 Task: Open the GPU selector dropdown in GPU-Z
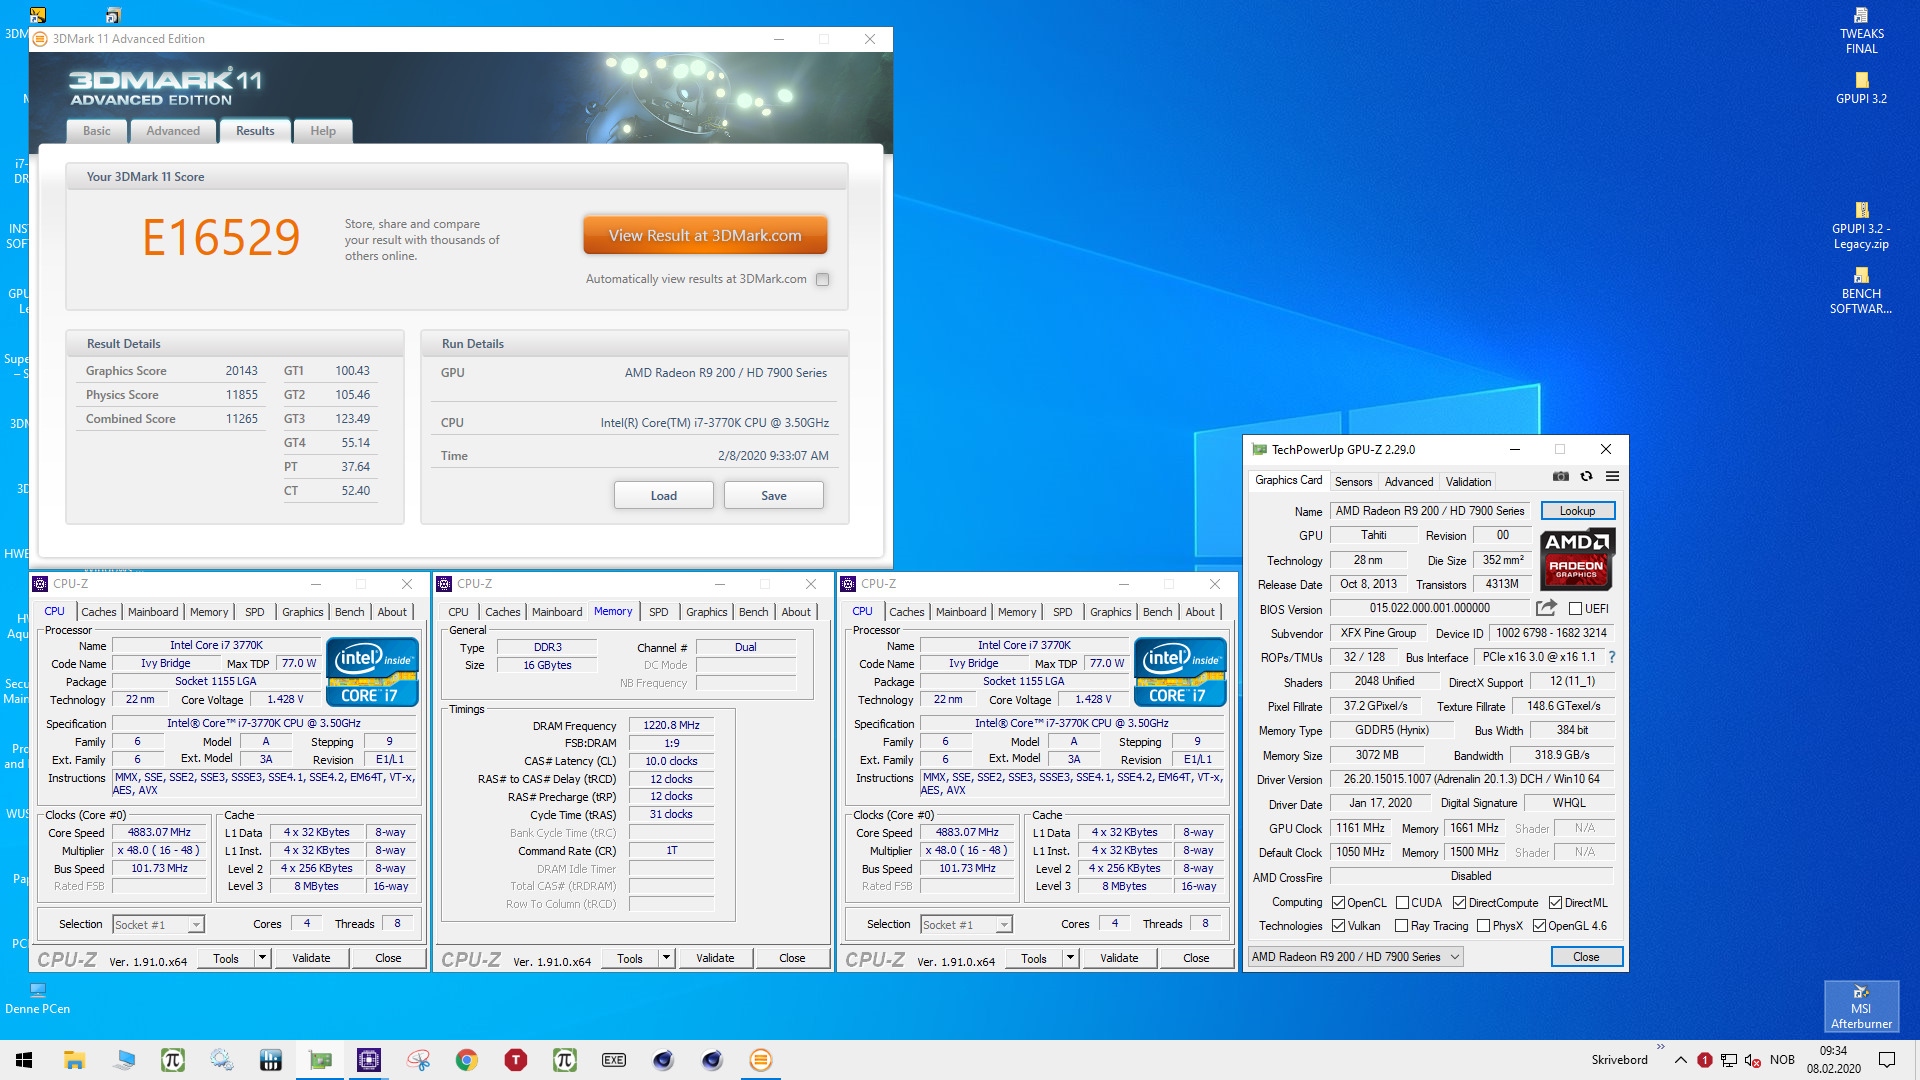pos(1355,957)
